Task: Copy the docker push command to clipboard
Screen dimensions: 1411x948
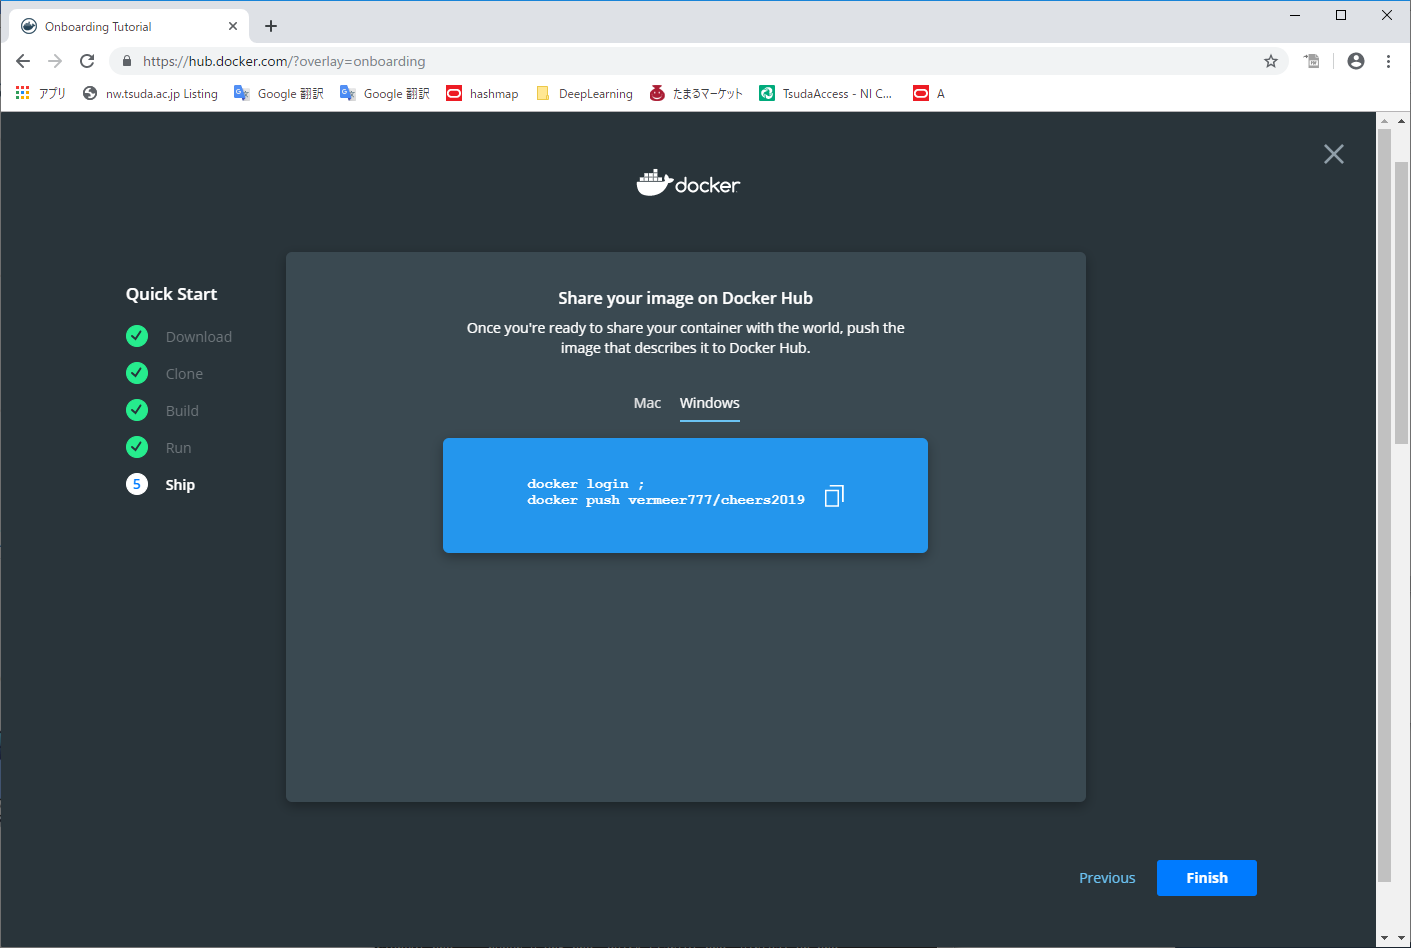Action: tap(834, 496)
